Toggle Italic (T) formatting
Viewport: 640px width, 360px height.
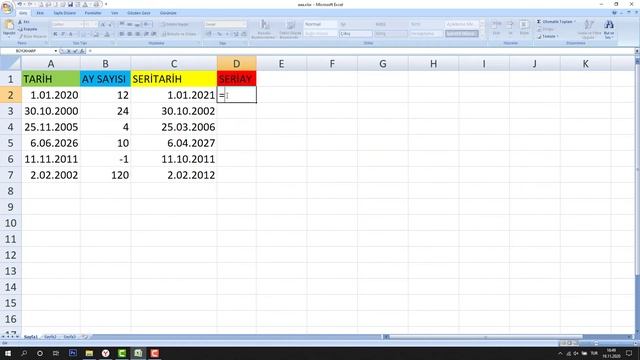[x=63, y=34]
